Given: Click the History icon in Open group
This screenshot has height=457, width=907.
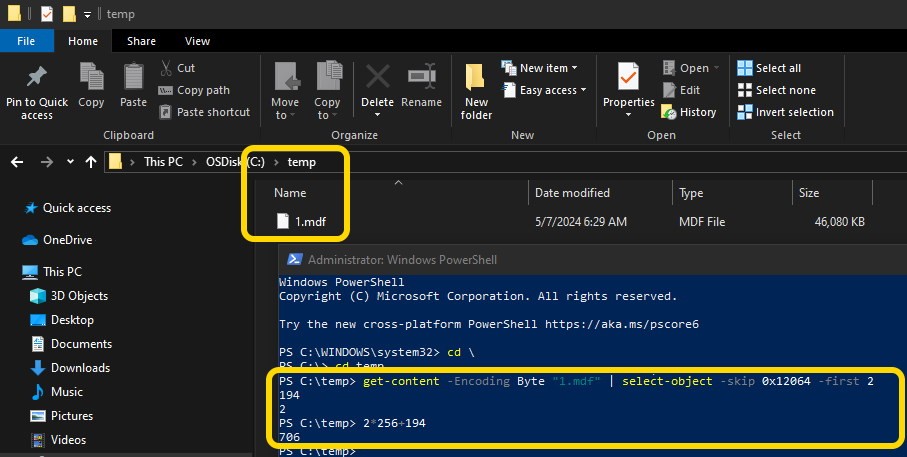Looking at the screenshot, I should (689, 112).
